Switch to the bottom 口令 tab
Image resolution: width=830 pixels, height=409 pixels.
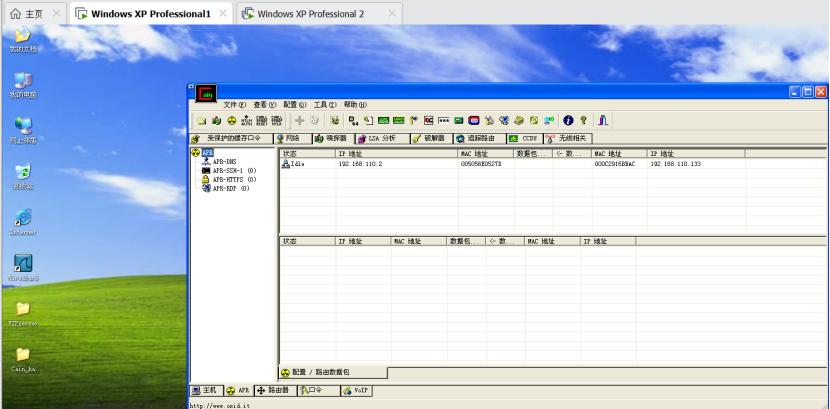[318, 390]
